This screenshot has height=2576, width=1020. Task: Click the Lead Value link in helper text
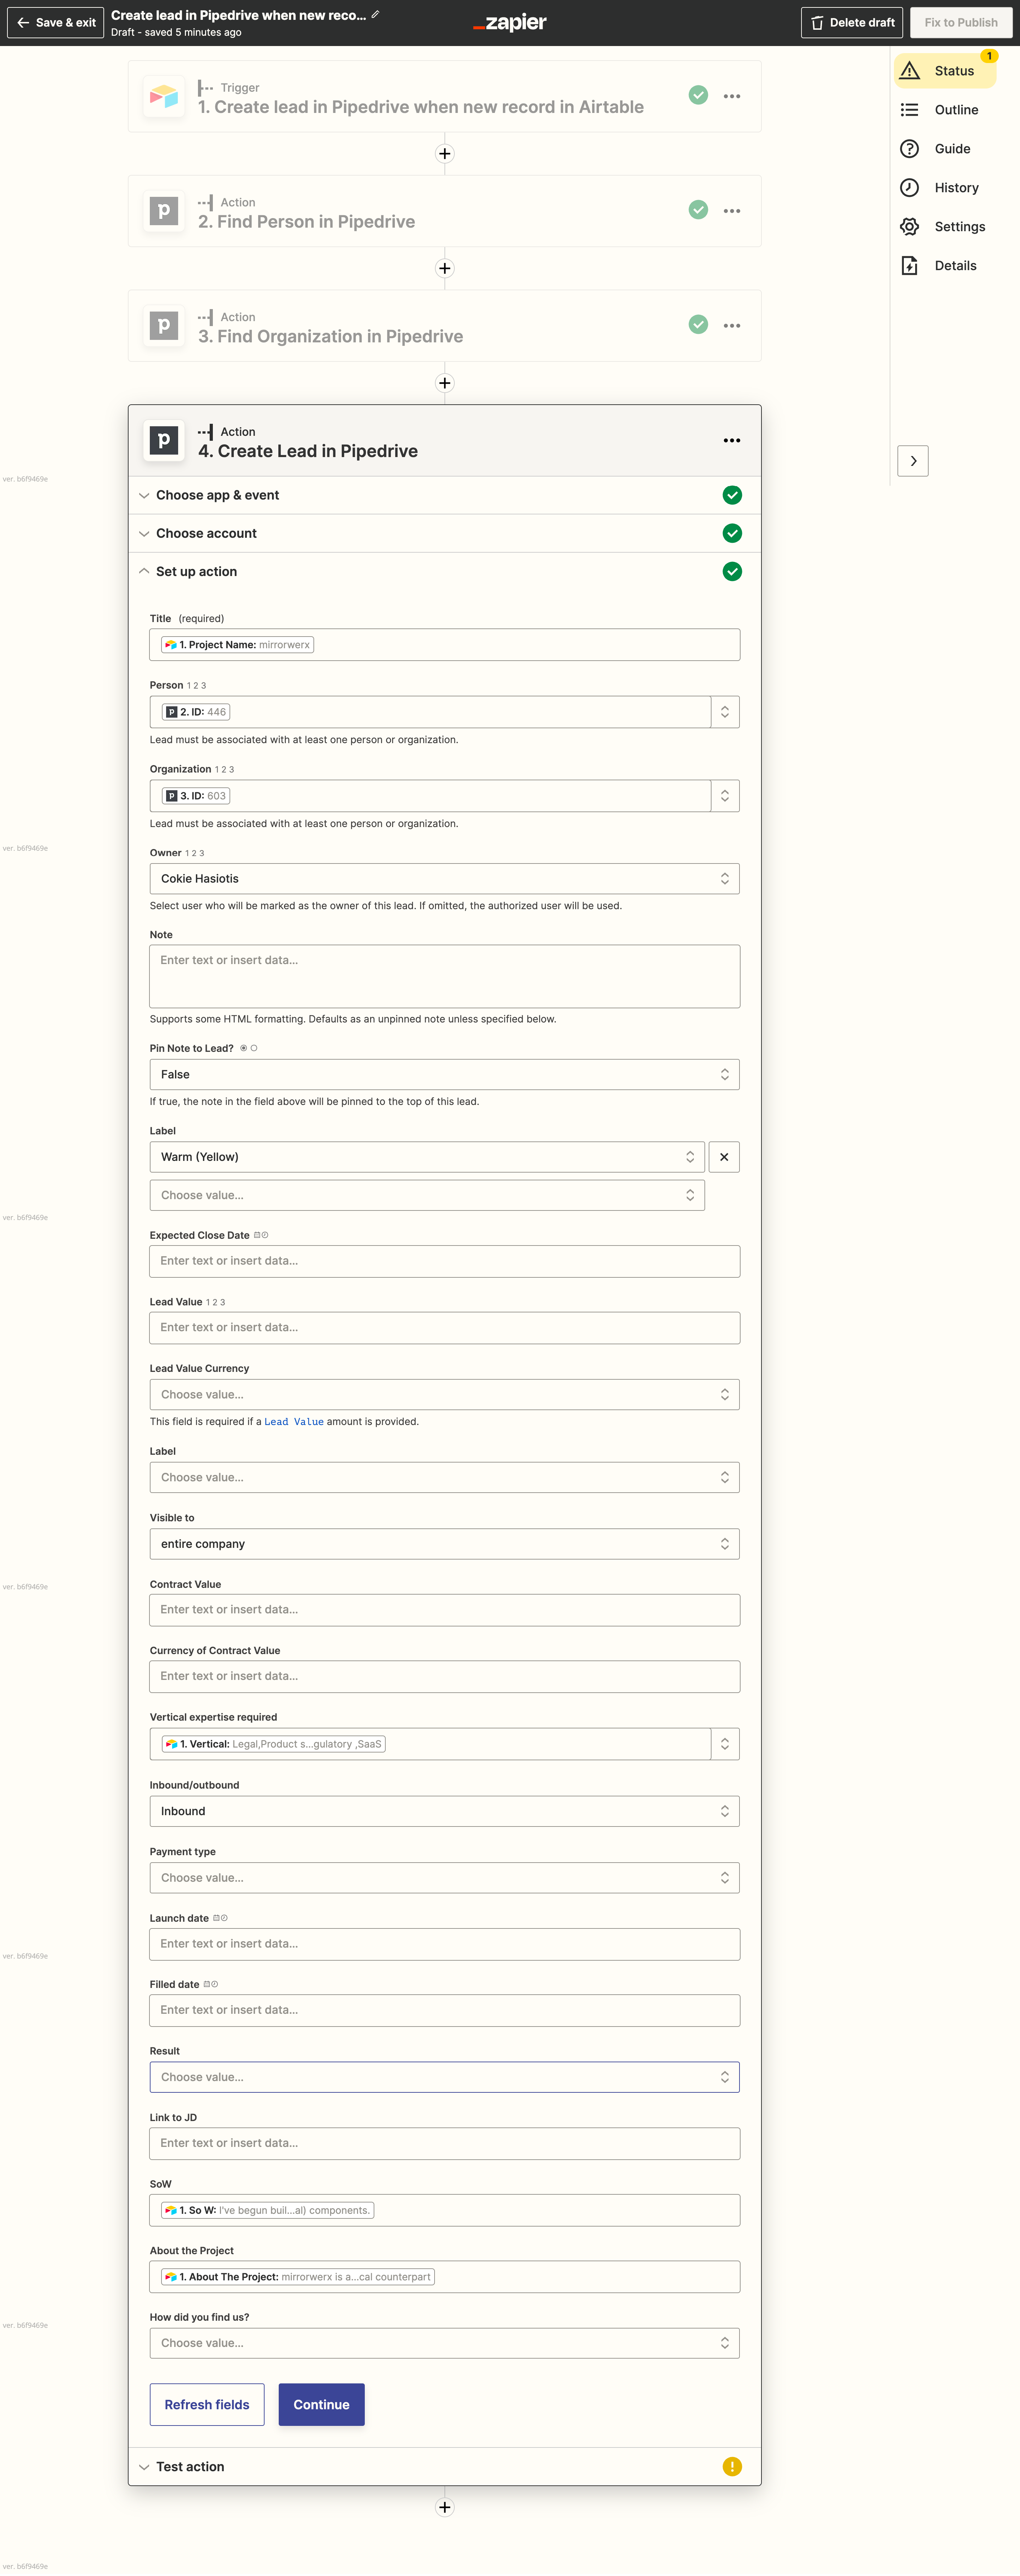pyautogui.click(x=294, y=1421)
